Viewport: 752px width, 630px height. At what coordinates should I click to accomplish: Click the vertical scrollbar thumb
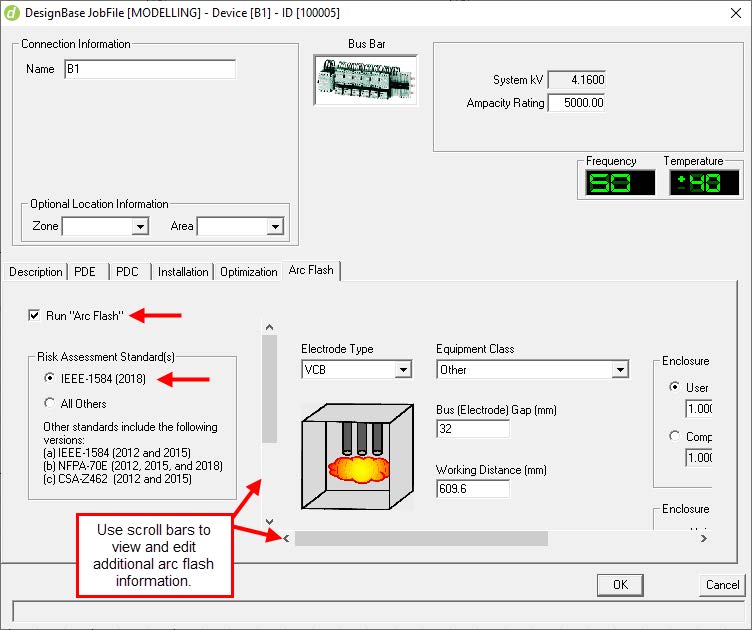tap(270, 389)
